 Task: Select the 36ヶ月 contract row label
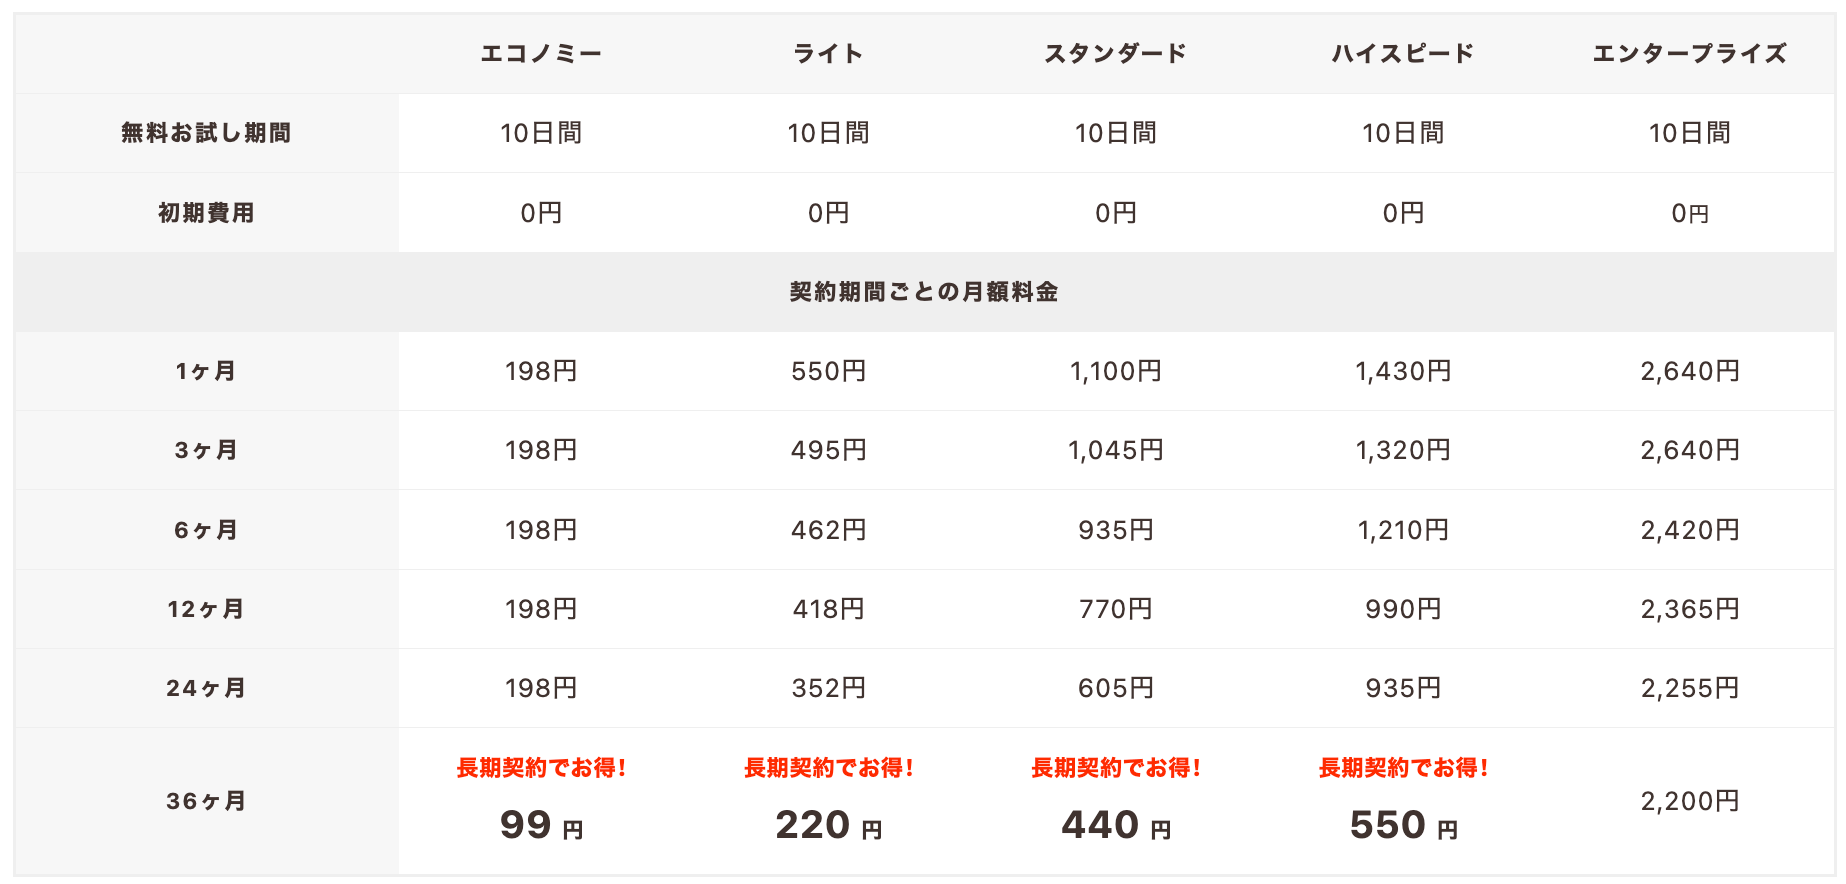[206, 801]
